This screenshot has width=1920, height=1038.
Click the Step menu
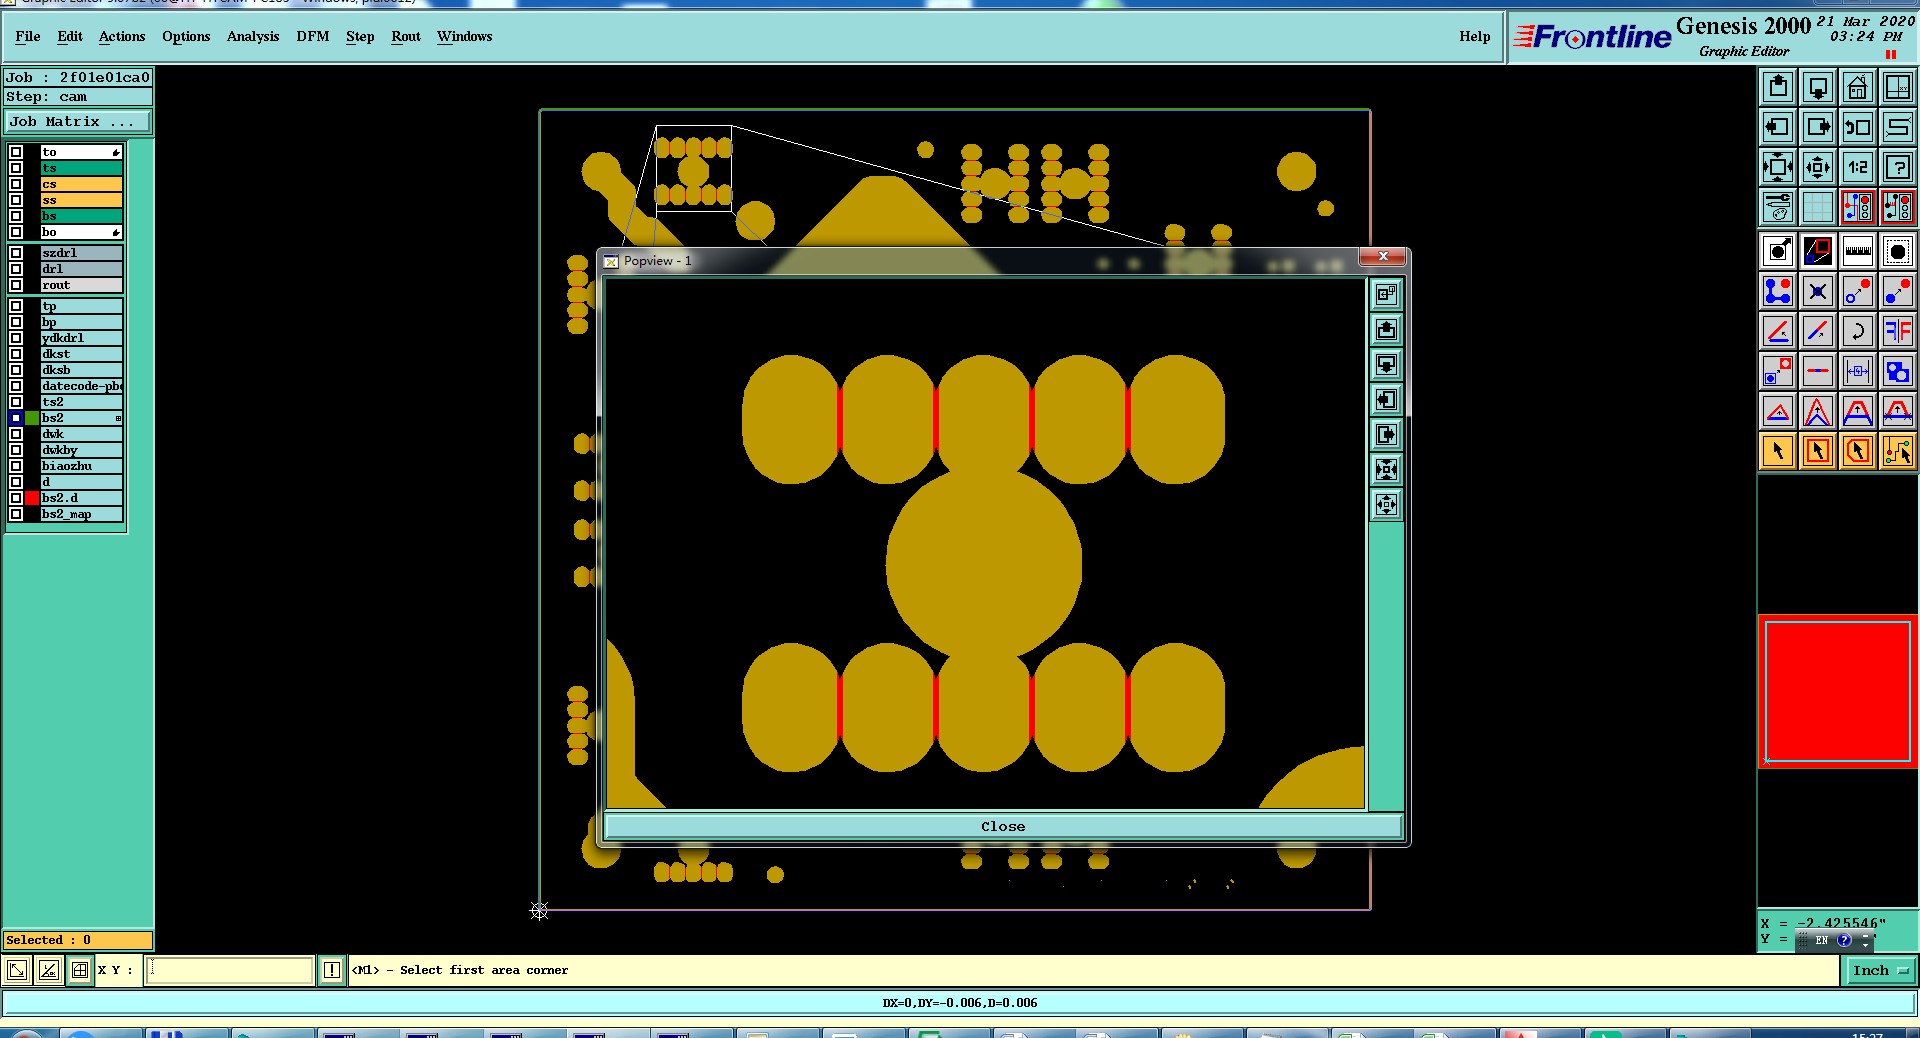pyautogui.click(x=360, y=36)
